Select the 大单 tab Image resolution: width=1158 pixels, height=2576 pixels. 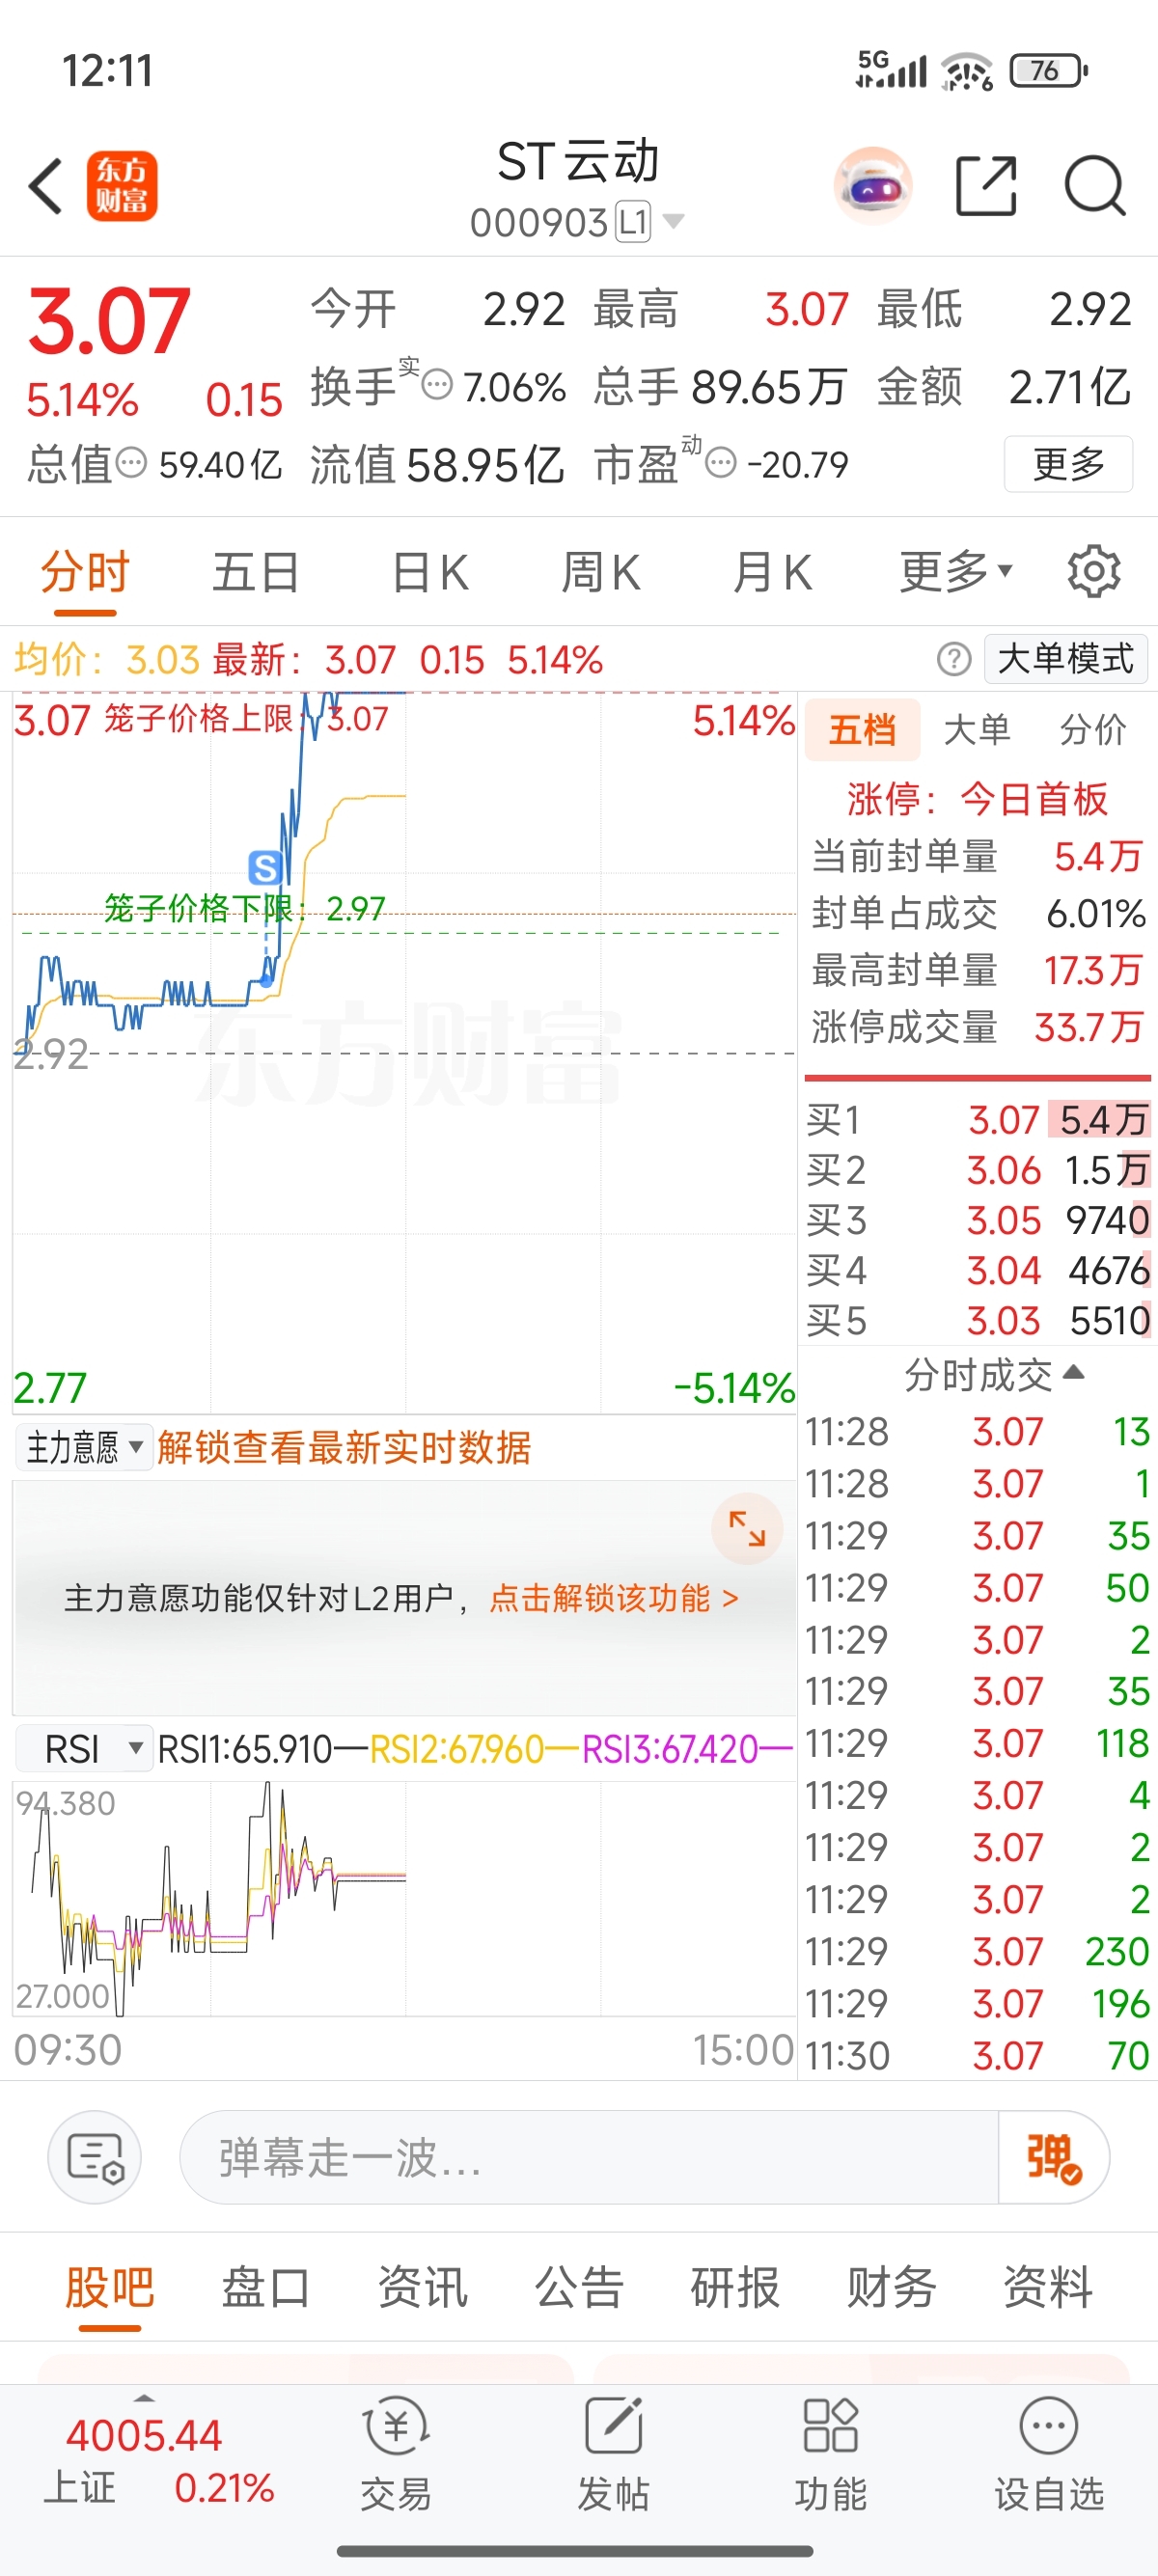point(977,730)
